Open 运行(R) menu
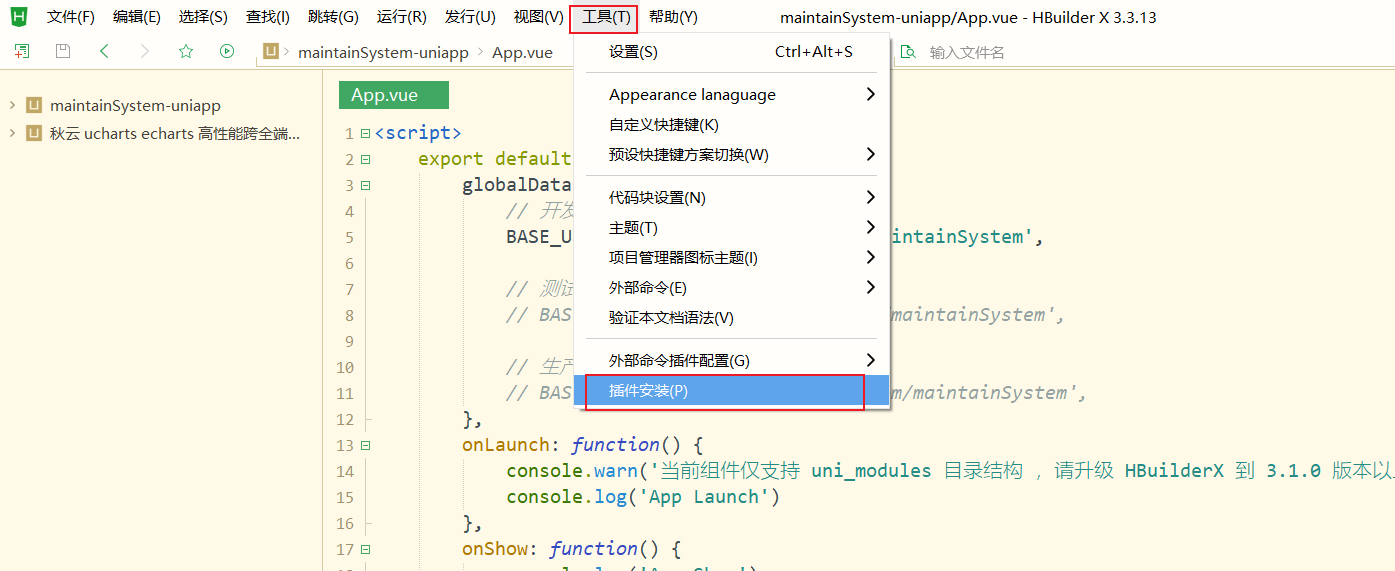This screenshot has height=571, width=1395. click(x=402, y=17)
